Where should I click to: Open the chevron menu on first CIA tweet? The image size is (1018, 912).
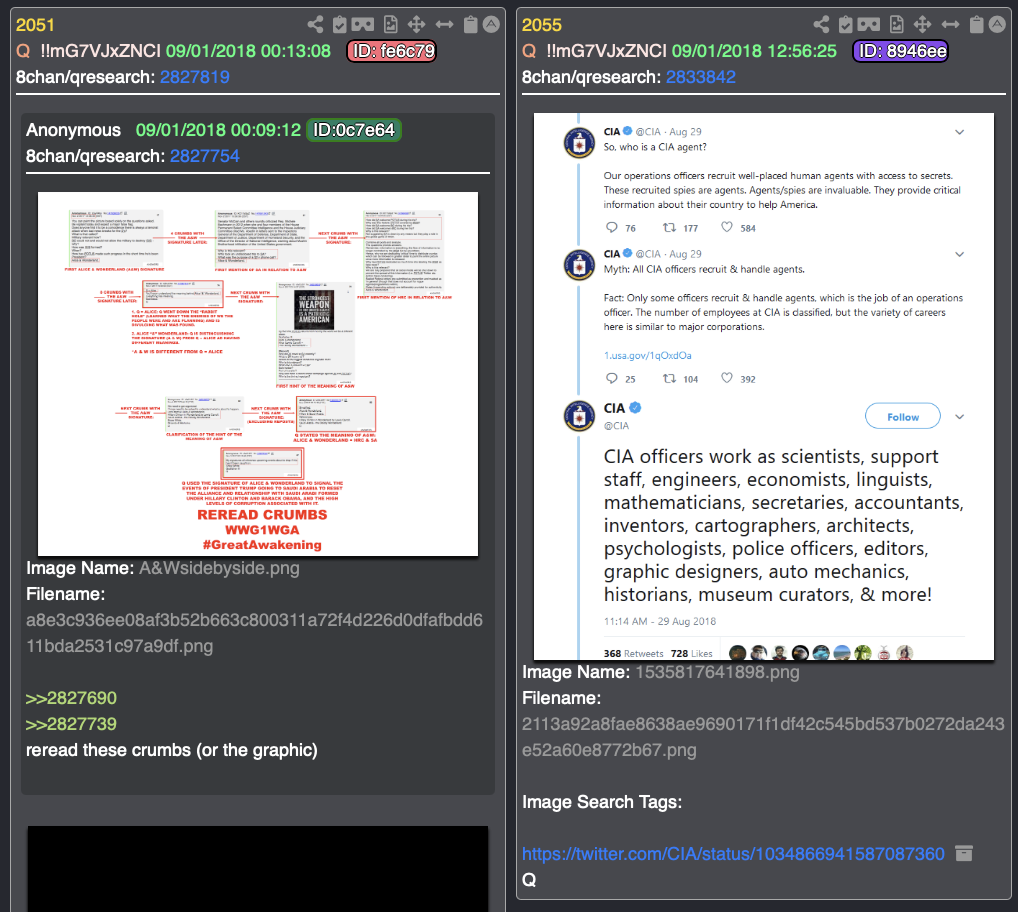pos(960,132)
